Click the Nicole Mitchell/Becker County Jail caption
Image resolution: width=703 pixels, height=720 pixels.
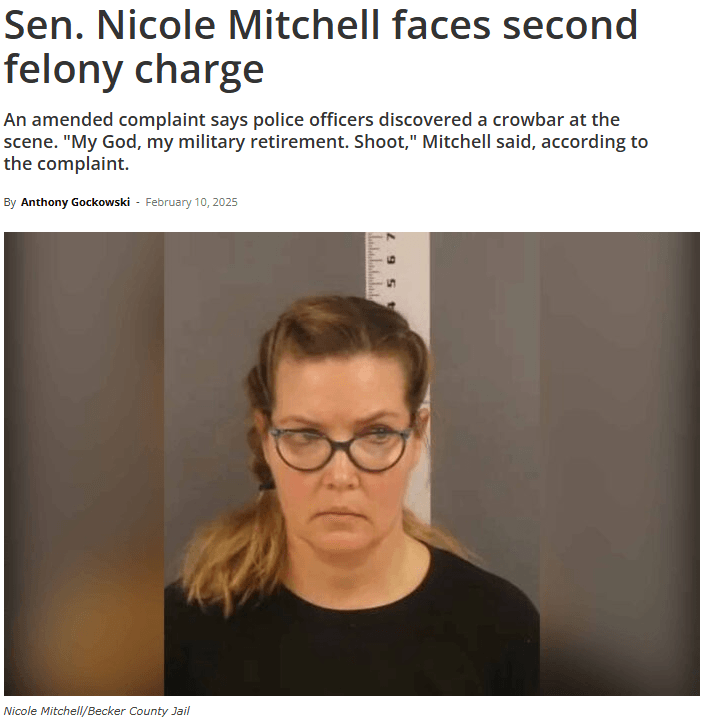96,711
